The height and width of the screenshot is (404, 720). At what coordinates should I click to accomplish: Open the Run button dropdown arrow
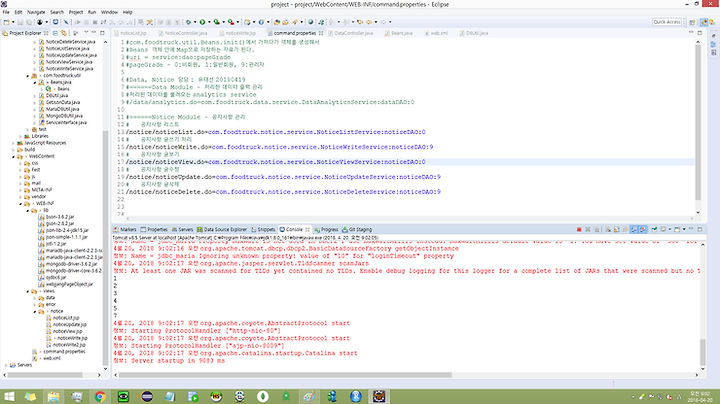[x=209, y=22]
